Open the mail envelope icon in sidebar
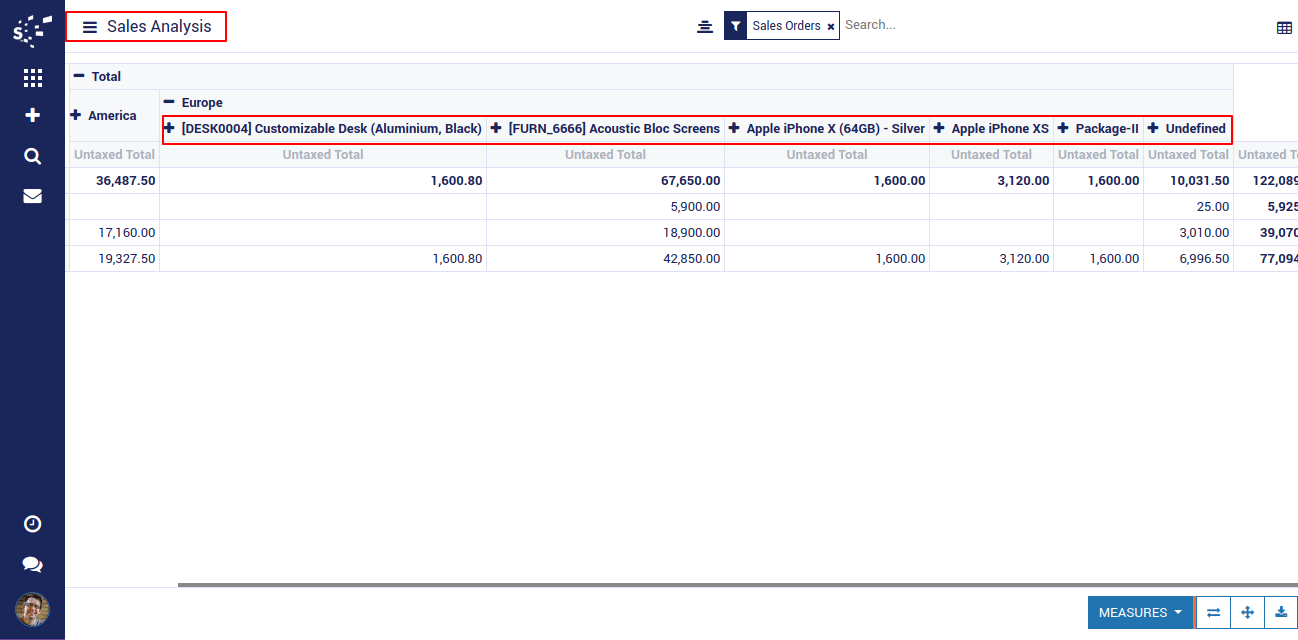 pos(32,196)
